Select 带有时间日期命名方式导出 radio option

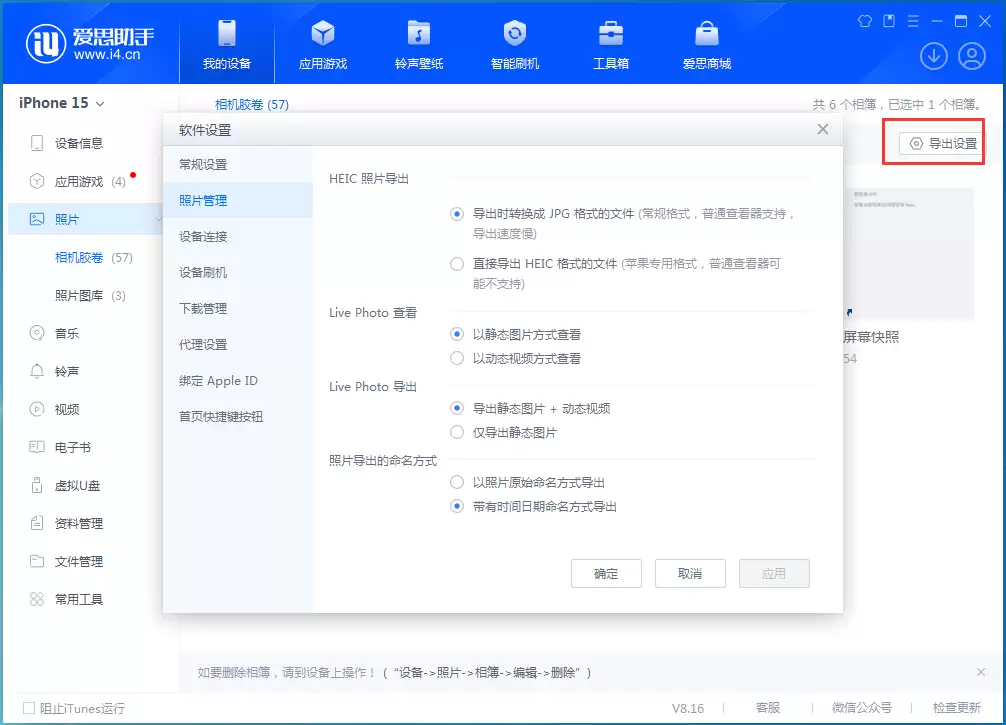[457, 506]
